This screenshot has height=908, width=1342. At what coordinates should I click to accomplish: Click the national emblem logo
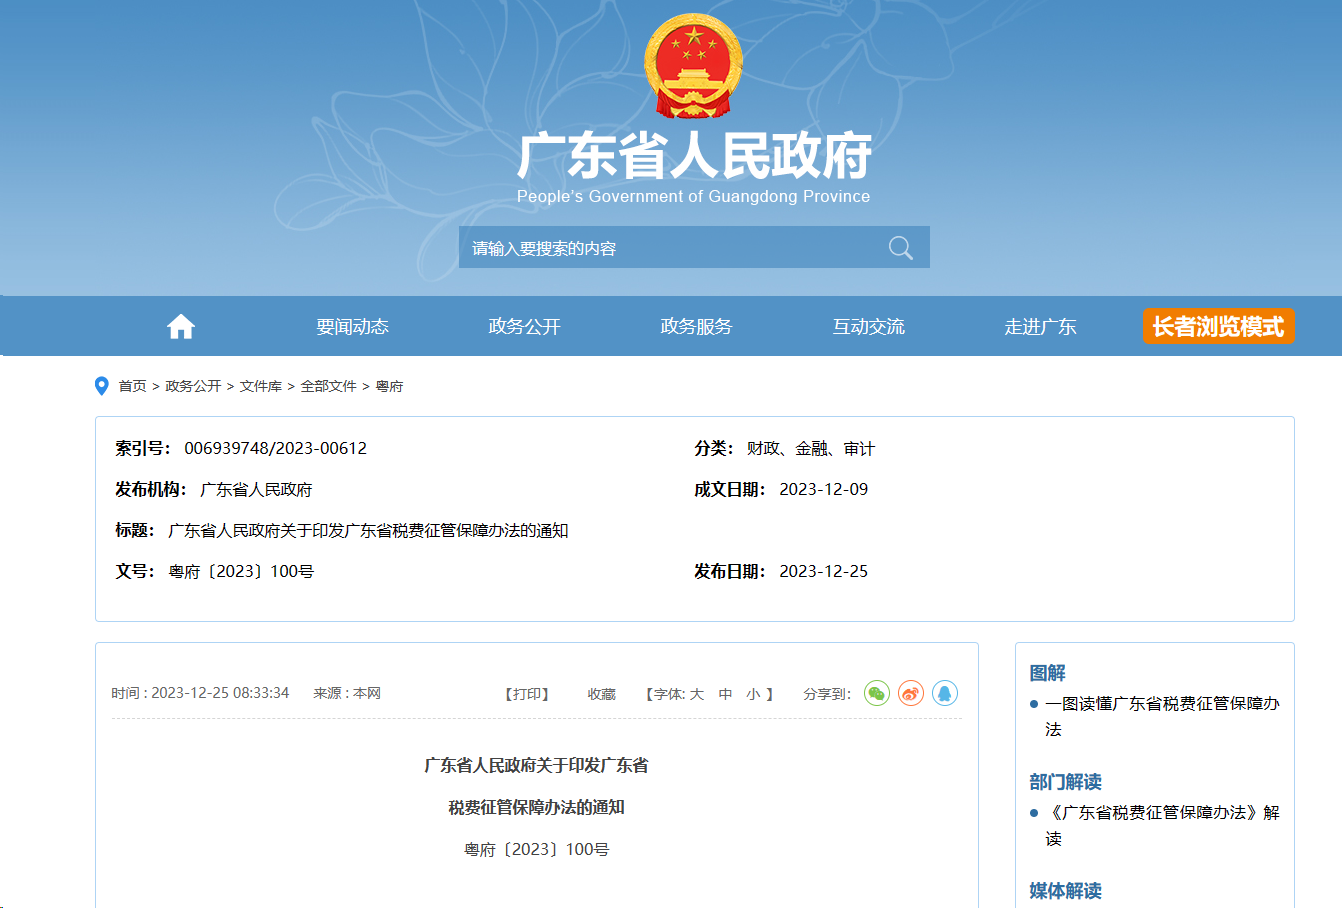[693, 66]
